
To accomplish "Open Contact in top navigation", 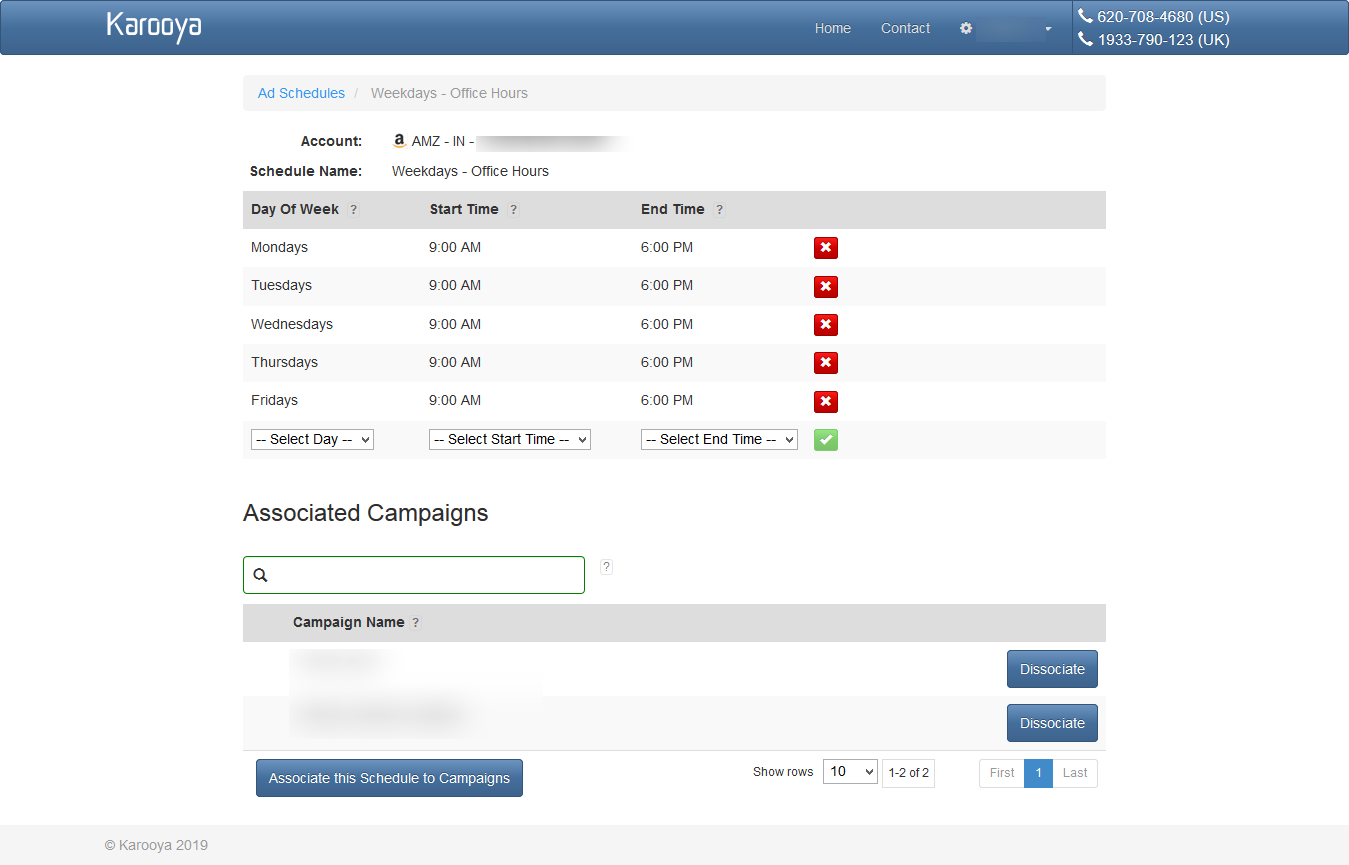I will coord(905,28).
